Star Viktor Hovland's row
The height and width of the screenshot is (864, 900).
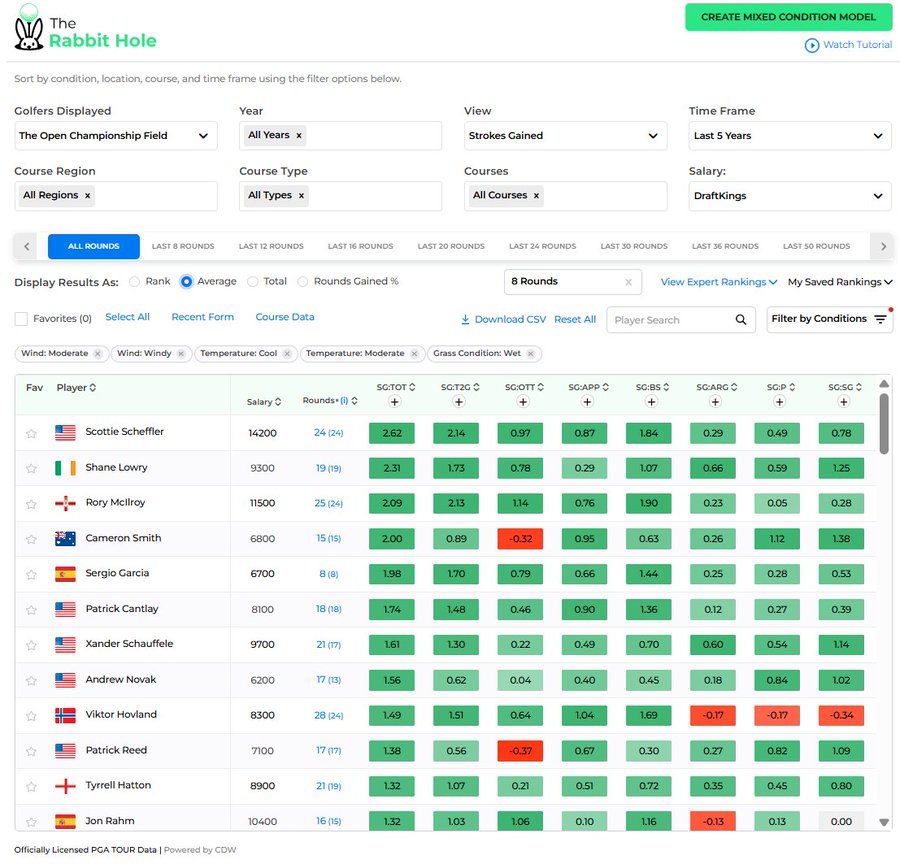pyautogui.click(x=31, y=716)
